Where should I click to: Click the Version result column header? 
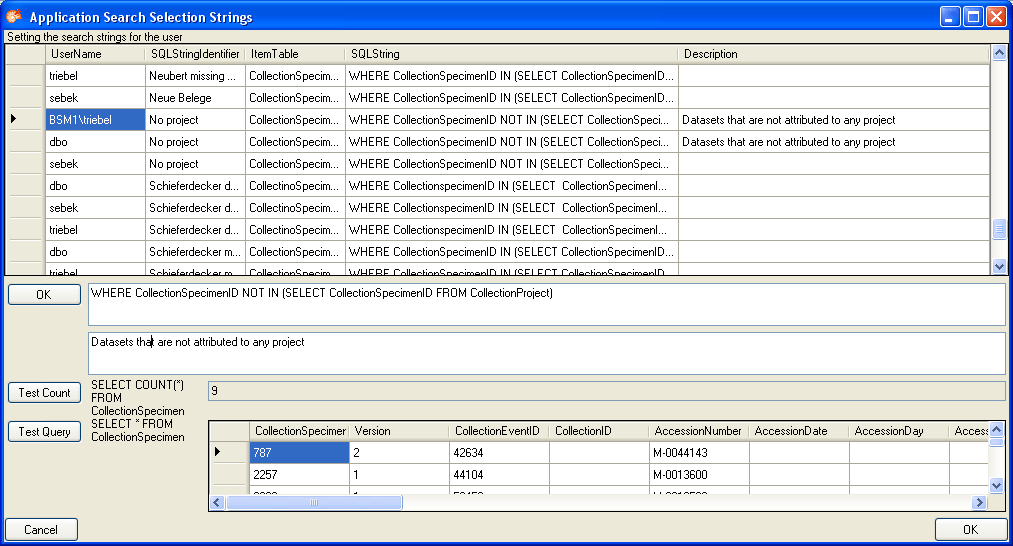click(399, 431)
